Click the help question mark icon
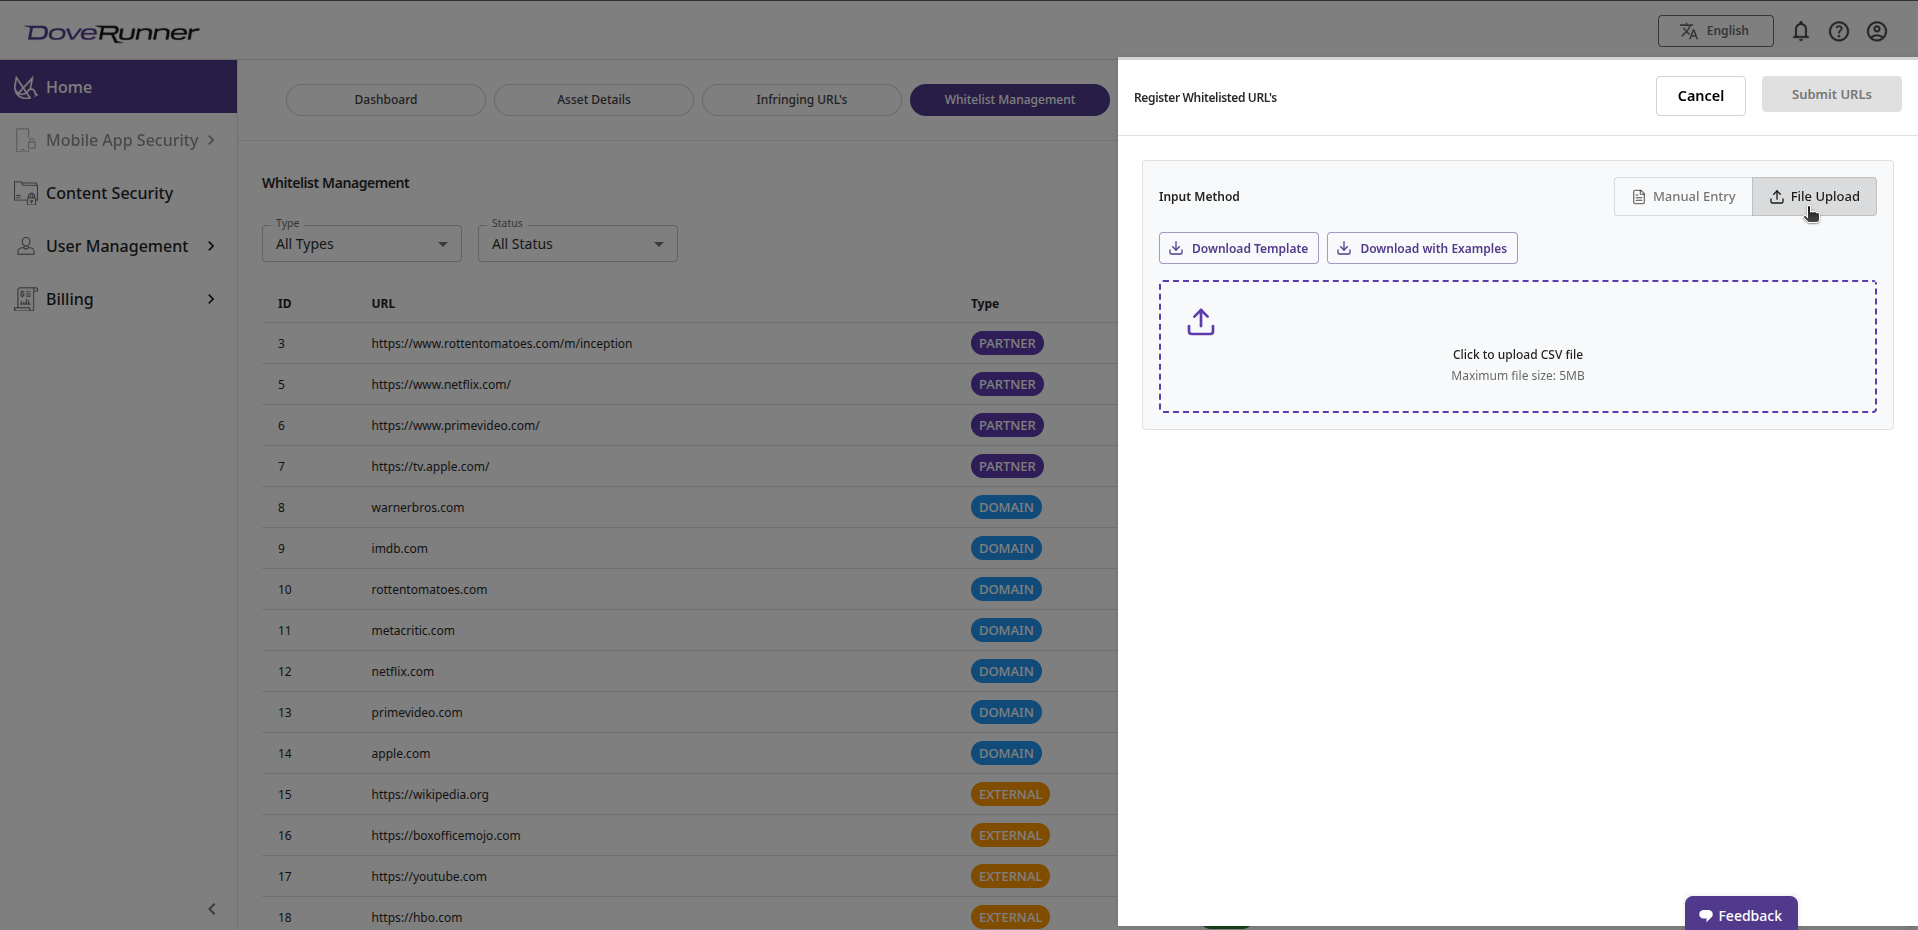1918x930 pixels. (1839, 31)
